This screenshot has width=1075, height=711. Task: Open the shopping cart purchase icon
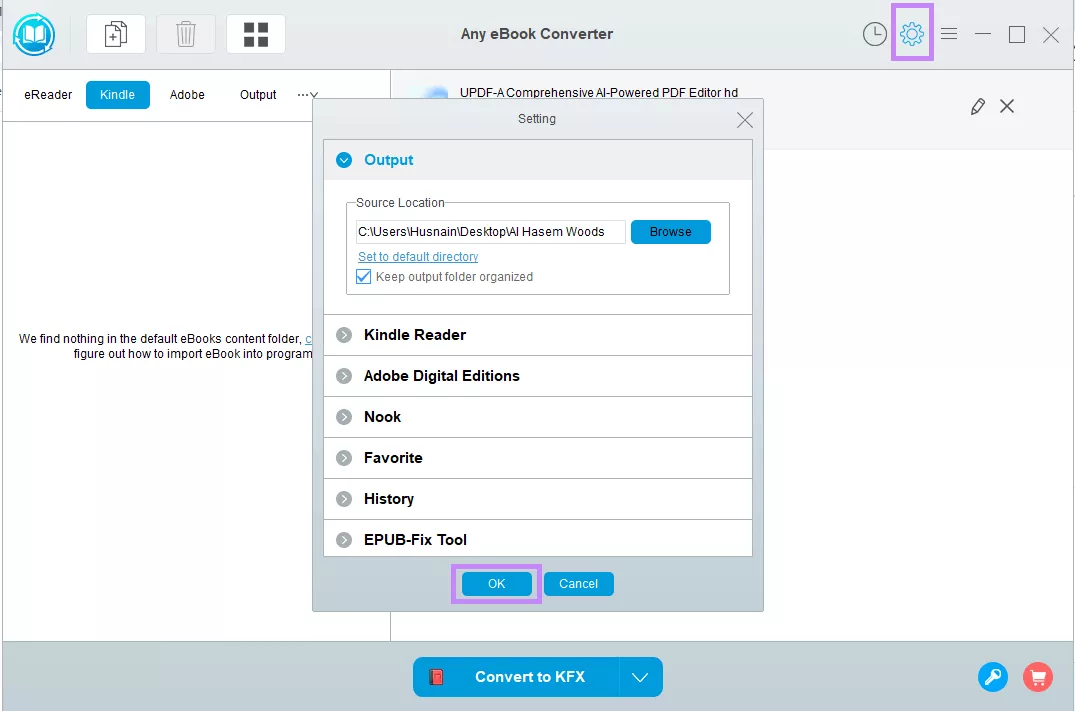point(1037,677)
